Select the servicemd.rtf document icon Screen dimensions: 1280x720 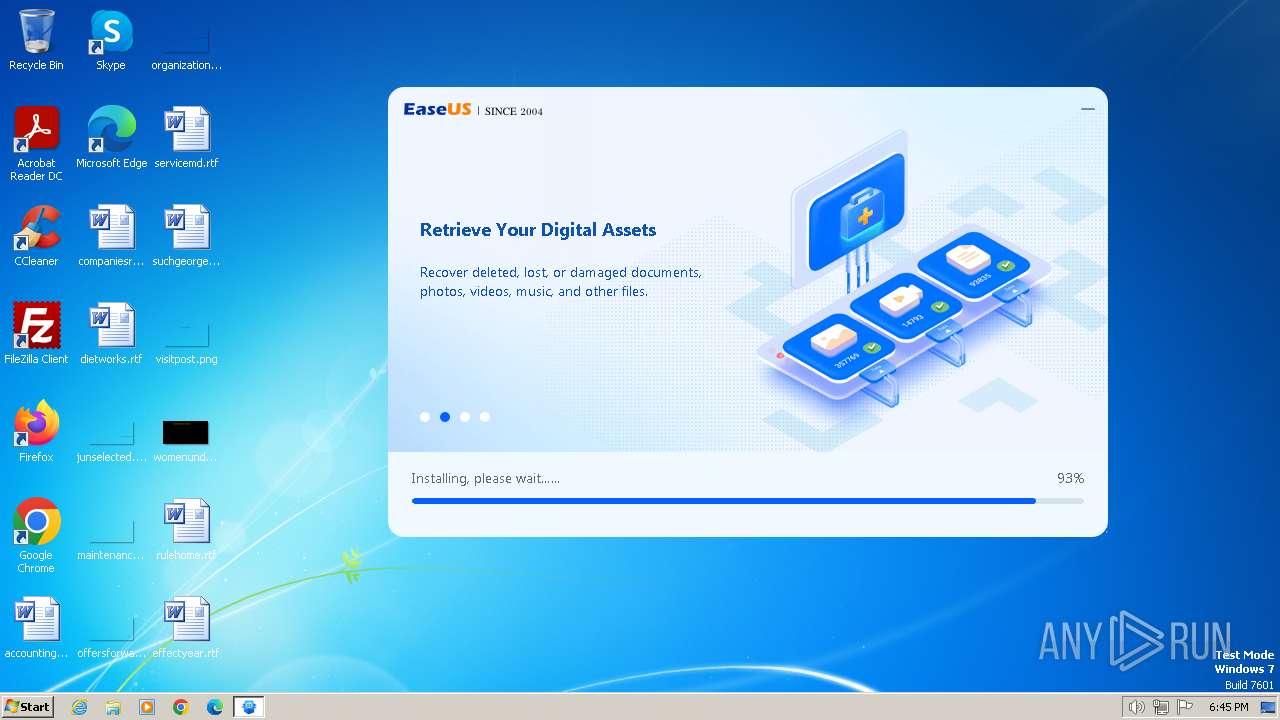[x=186, y=138]
